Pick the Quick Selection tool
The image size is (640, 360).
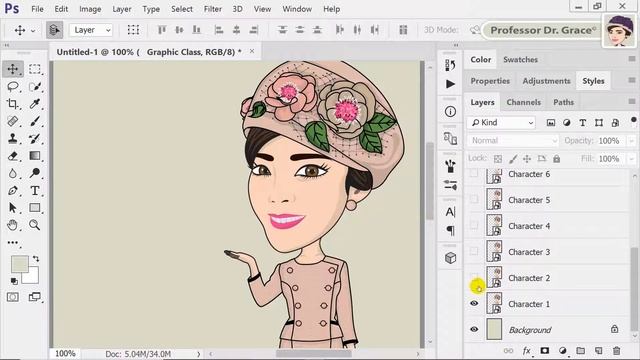pyautogui.click(x=35, y=87)
